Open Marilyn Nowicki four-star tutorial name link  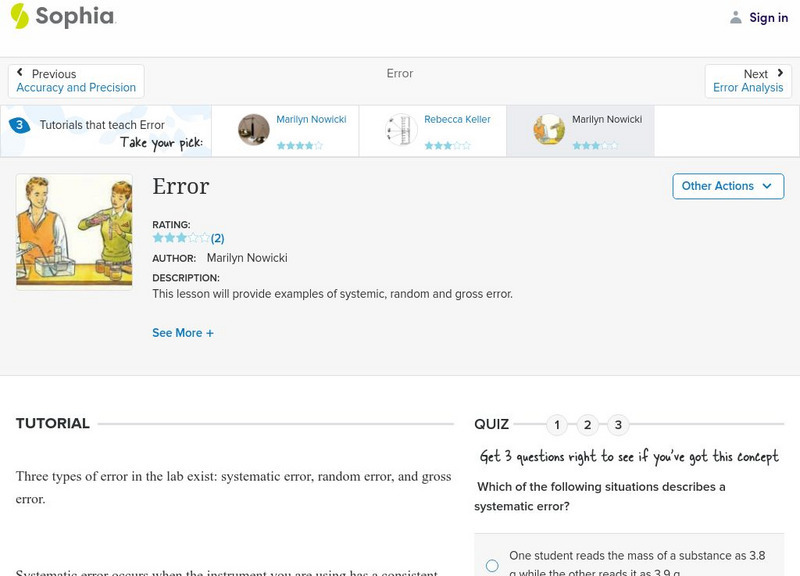click(311, 119)
